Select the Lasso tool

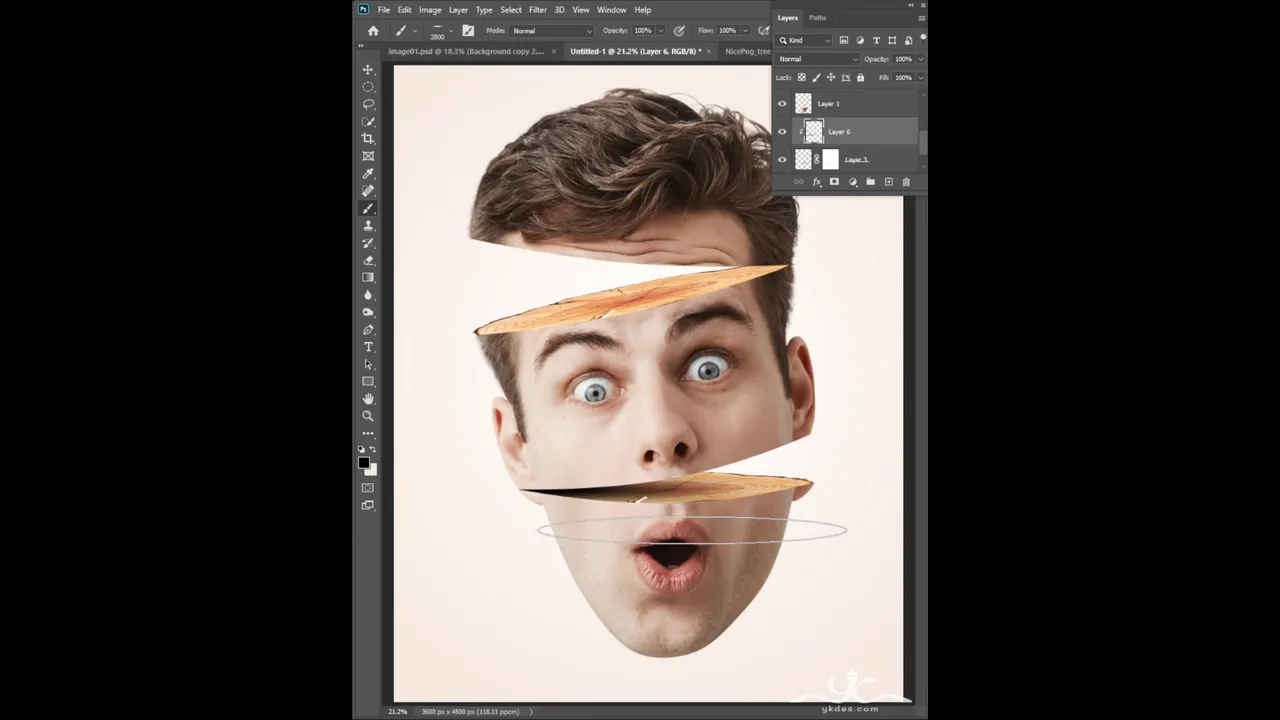point(368,104)
